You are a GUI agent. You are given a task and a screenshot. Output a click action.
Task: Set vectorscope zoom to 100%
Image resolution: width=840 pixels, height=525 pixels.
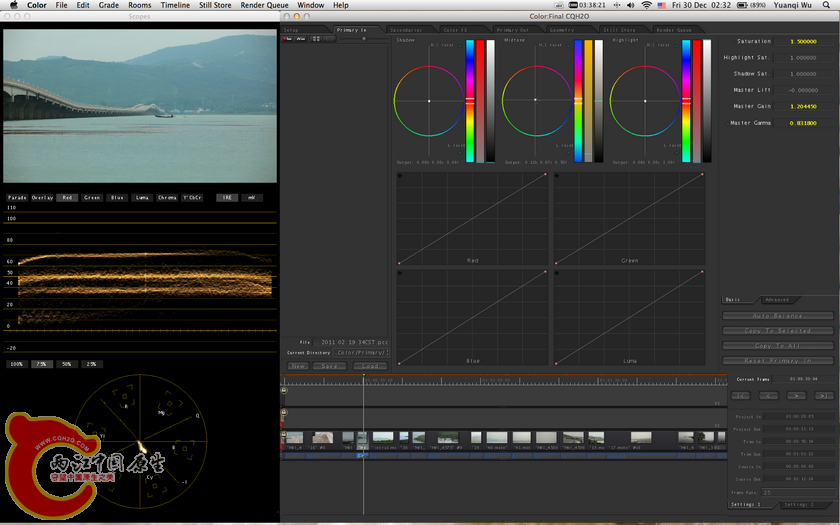[x=17, y=364]
